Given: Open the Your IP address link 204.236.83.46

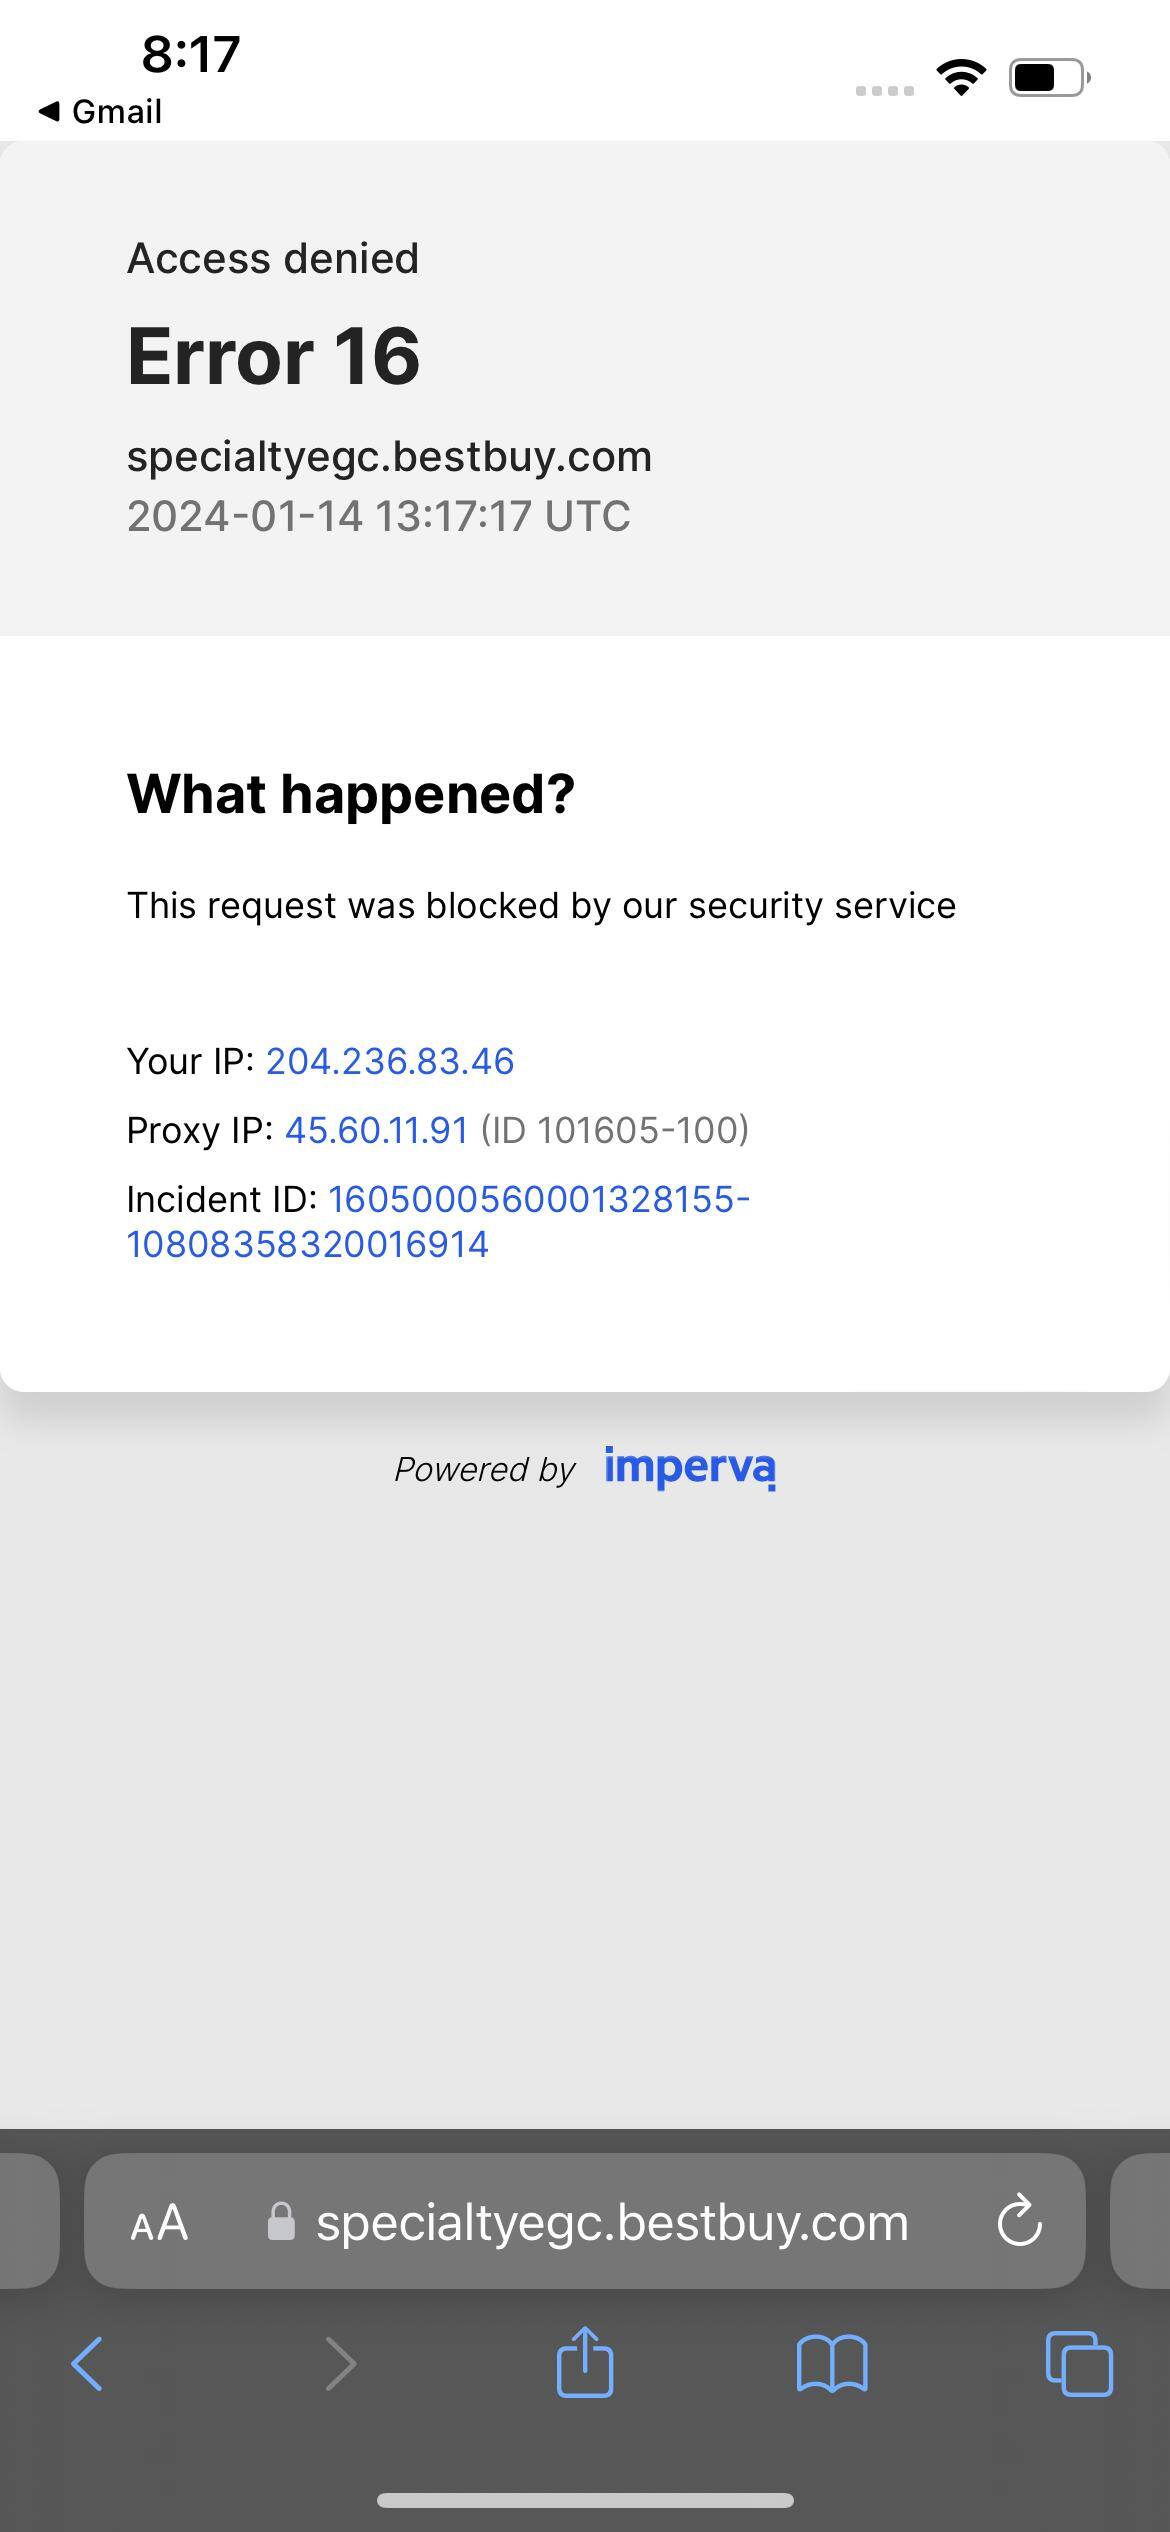Looking at the screenshot, I should coord(389,1061).
